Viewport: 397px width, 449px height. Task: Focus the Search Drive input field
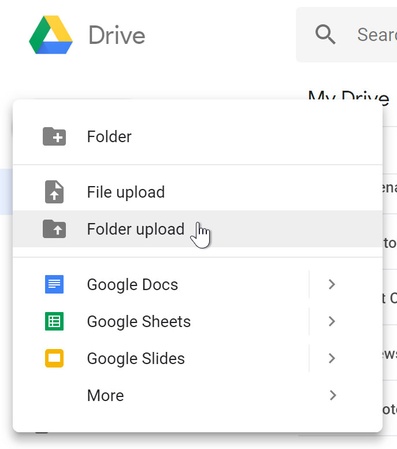coord(347,34)
